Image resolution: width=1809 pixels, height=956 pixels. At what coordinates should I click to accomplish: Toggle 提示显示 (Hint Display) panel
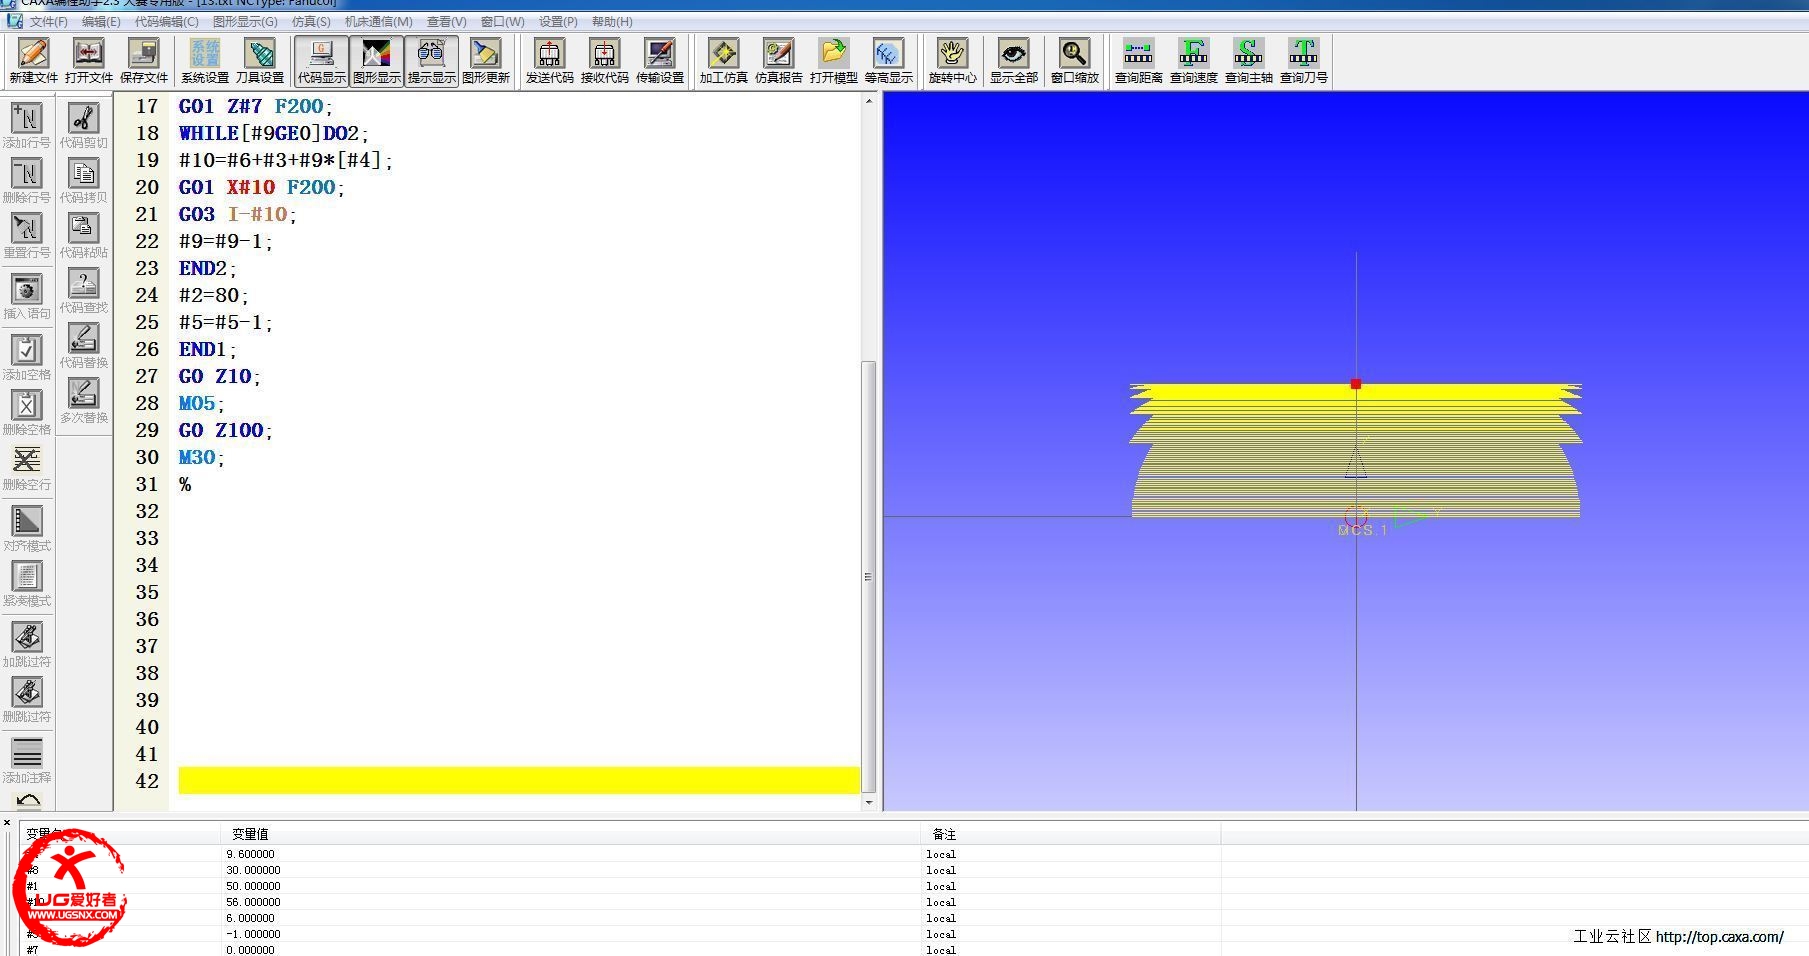(431, 61)
